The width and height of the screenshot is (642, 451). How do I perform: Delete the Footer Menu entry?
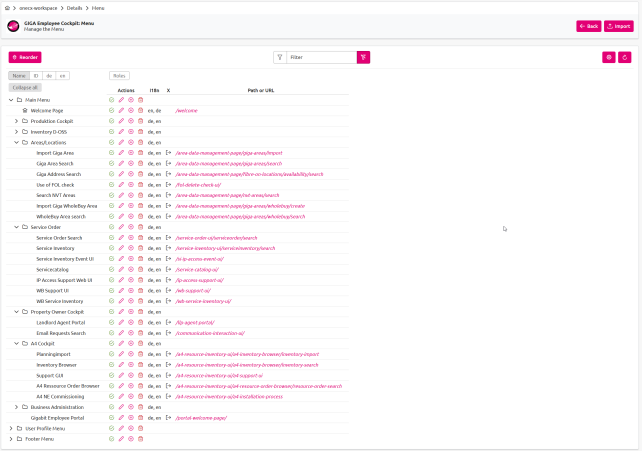pos(141,438)
